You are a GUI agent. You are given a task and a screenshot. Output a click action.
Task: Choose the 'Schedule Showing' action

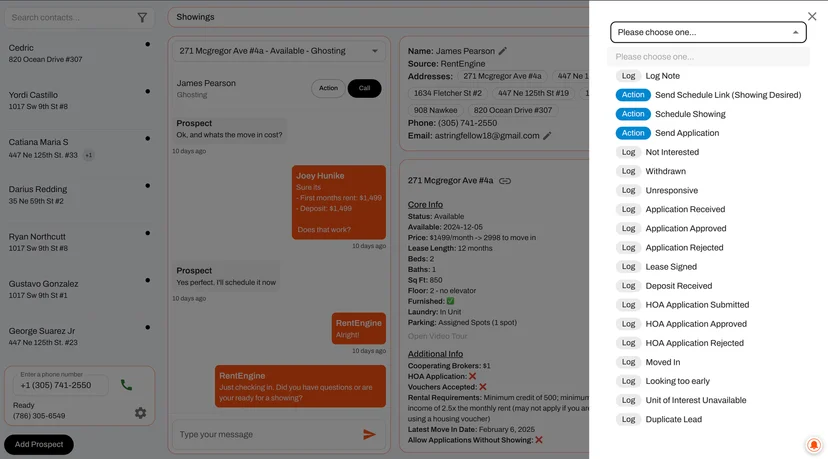(x=708, y=114)
